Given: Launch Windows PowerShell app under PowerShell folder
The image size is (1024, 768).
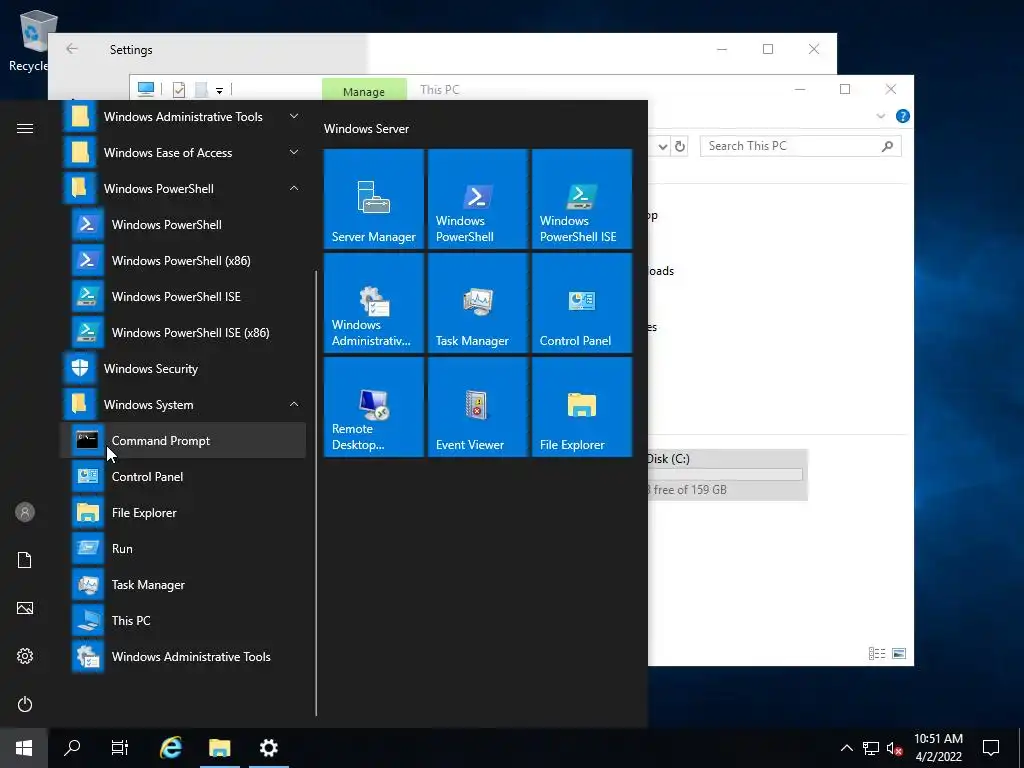Looking at the screenshot, I should [x=183, y=225].
